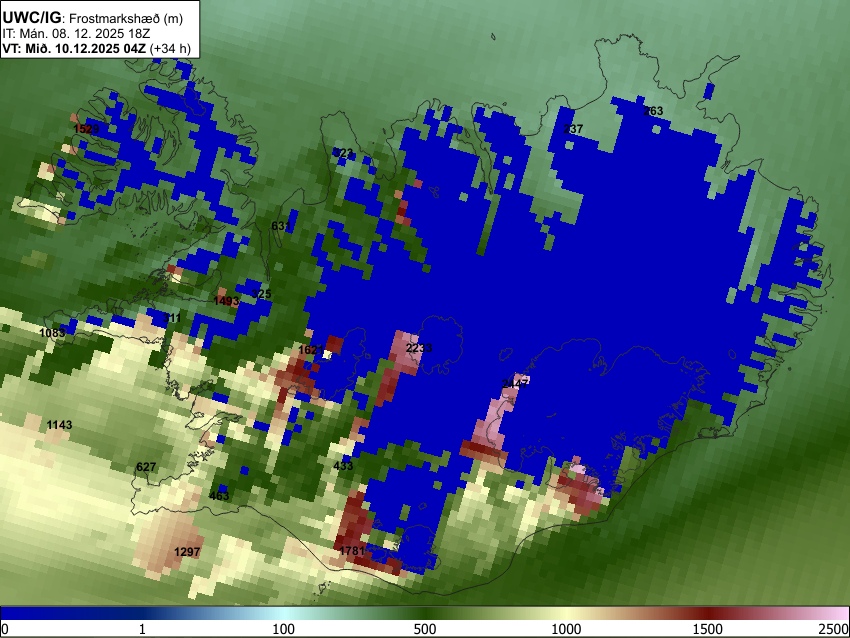Click the legend label "1"
The width and height of the screenshot is (850, 638).
coord(142,629)
